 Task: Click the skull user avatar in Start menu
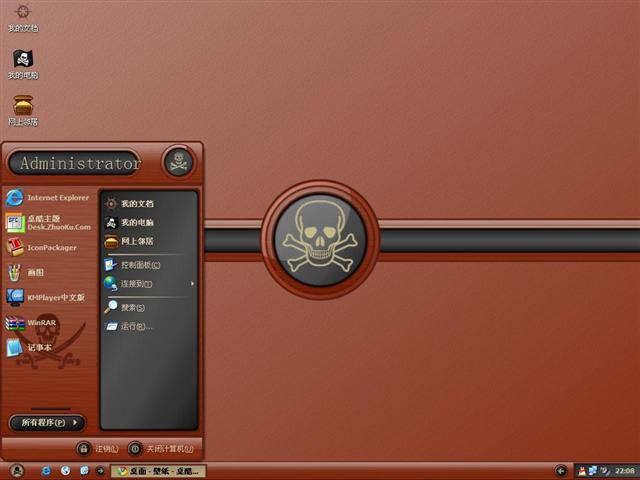pyautogui.click(x=178, y=162)
